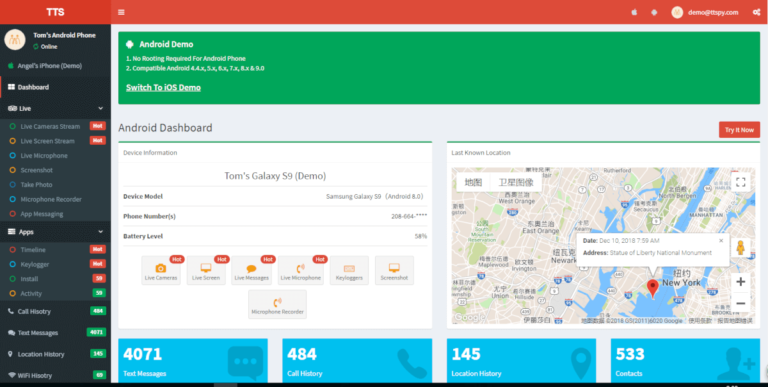Click the Statue of Liberty address text
Image resolution: width=768 pixels, height=387 pixels.
pos(661,253)
